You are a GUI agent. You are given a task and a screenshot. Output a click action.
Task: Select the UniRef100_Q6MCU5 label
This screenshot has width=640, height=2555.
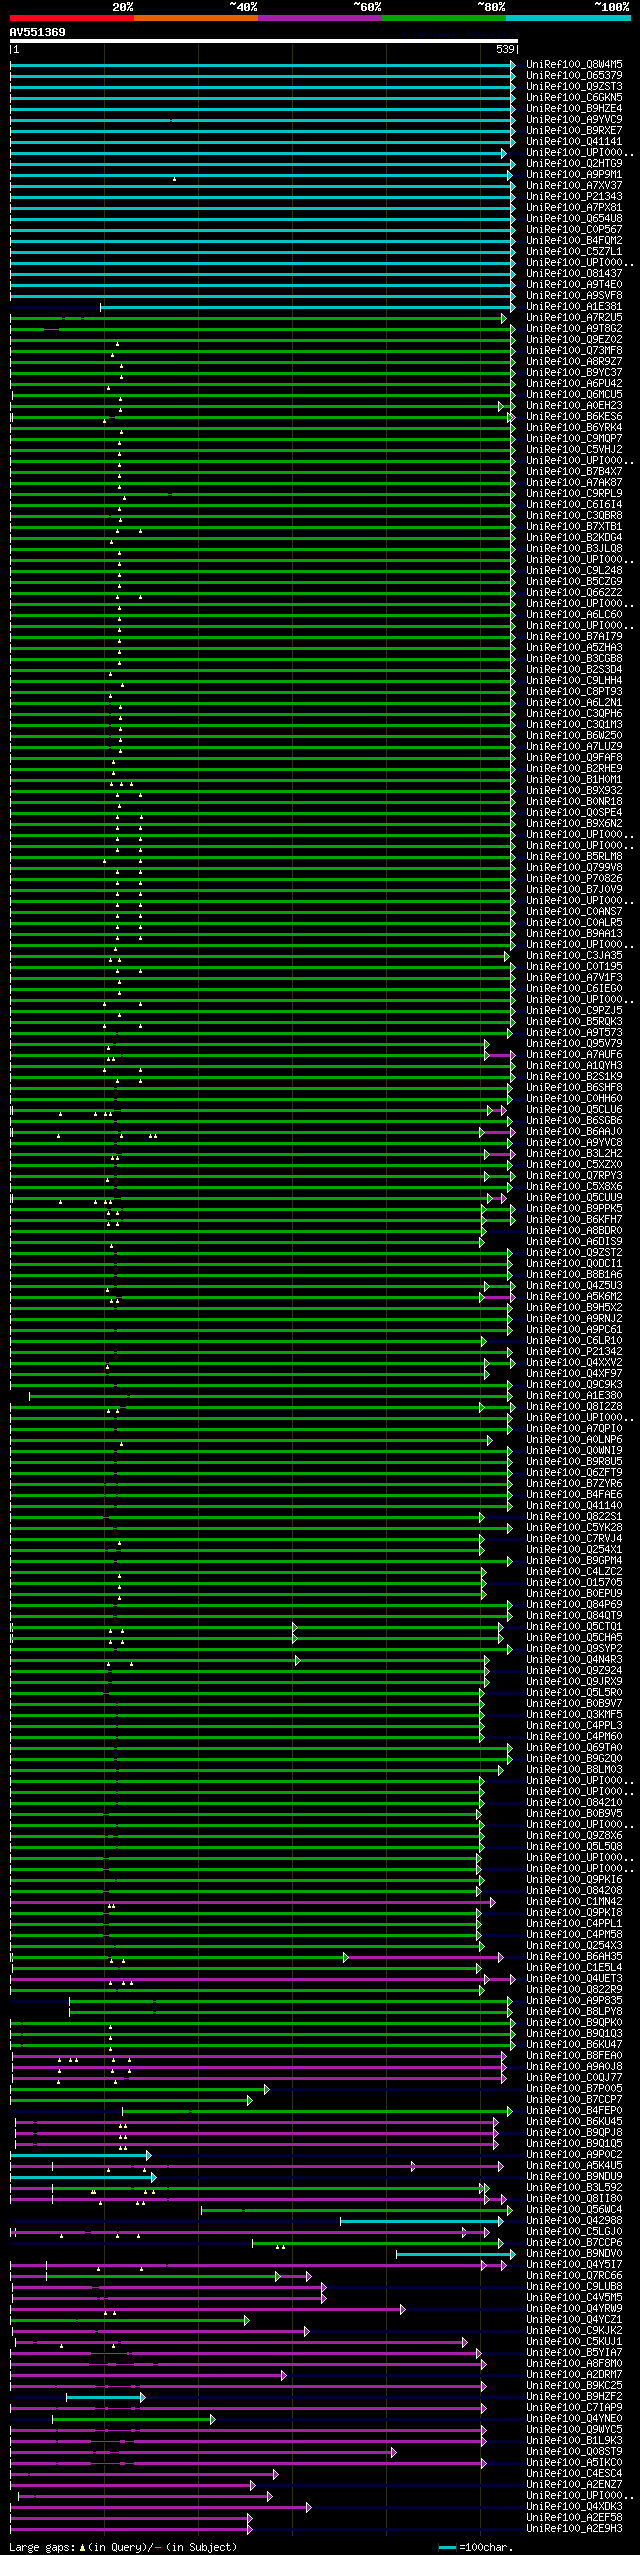click(x=574, y=395)
